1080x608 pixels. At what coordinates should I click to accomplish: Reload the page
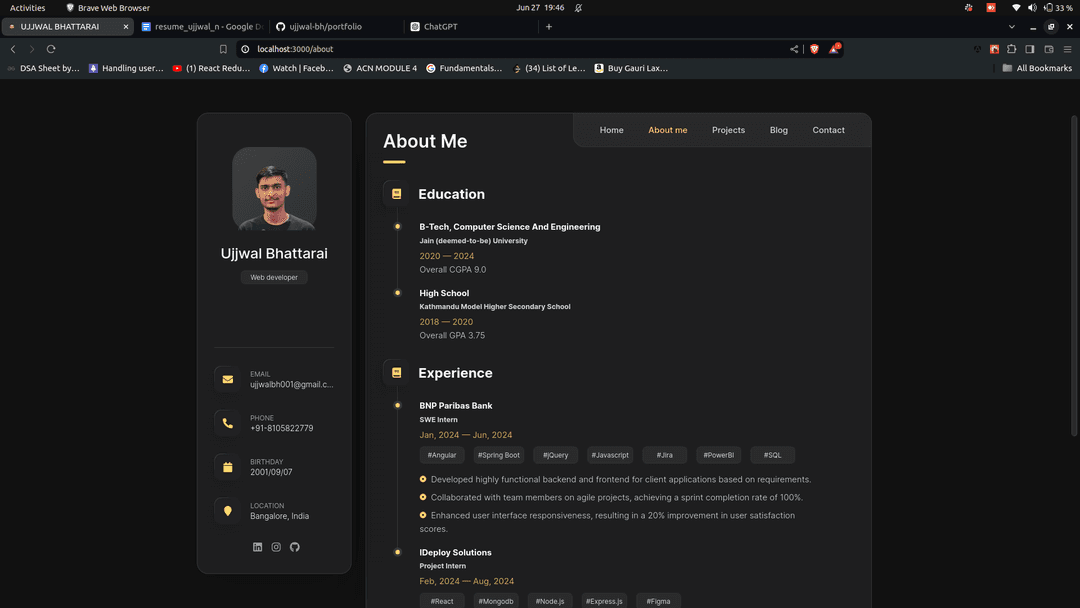(x=51, y=49)
